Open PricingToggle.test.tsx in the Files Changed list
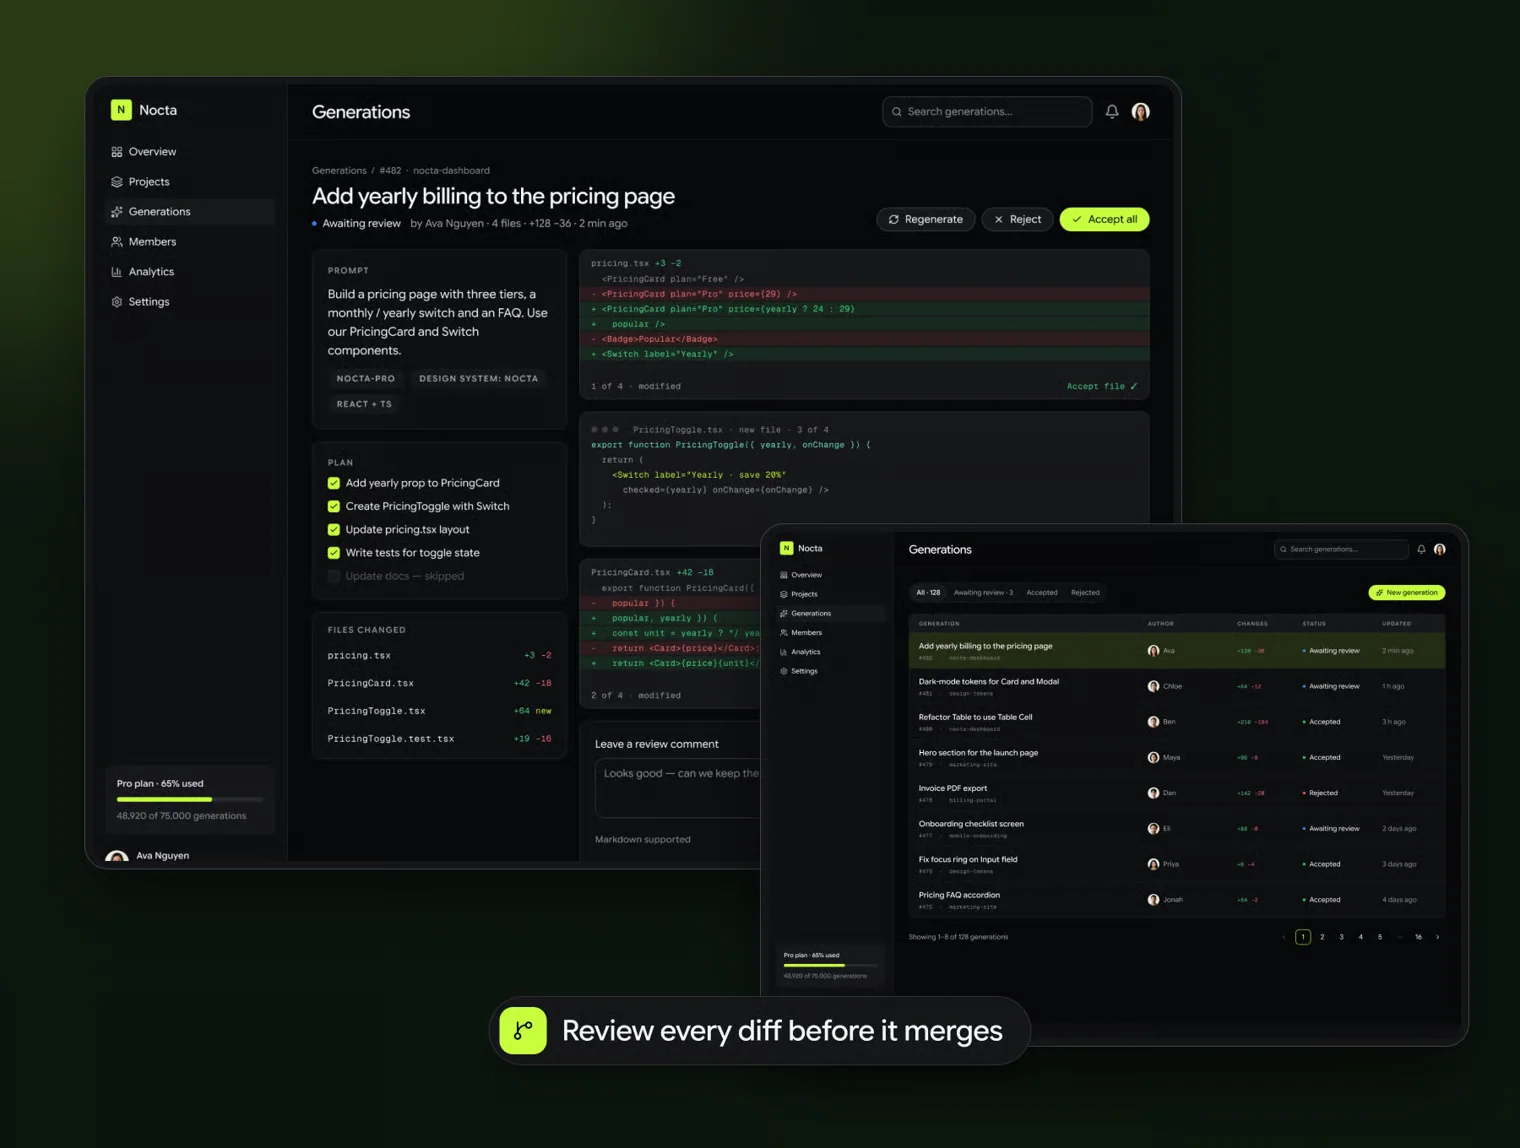 (439, 739)
